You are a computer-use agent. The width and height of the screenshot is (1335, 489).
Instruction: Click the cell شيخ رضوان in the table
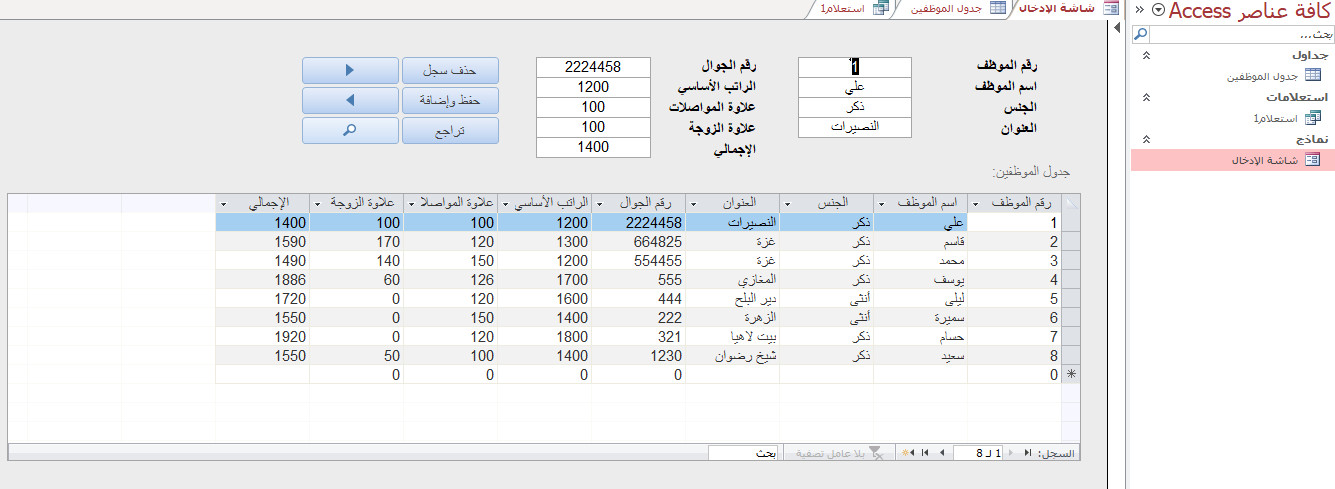pyautogui.click(x=732, y=355)
